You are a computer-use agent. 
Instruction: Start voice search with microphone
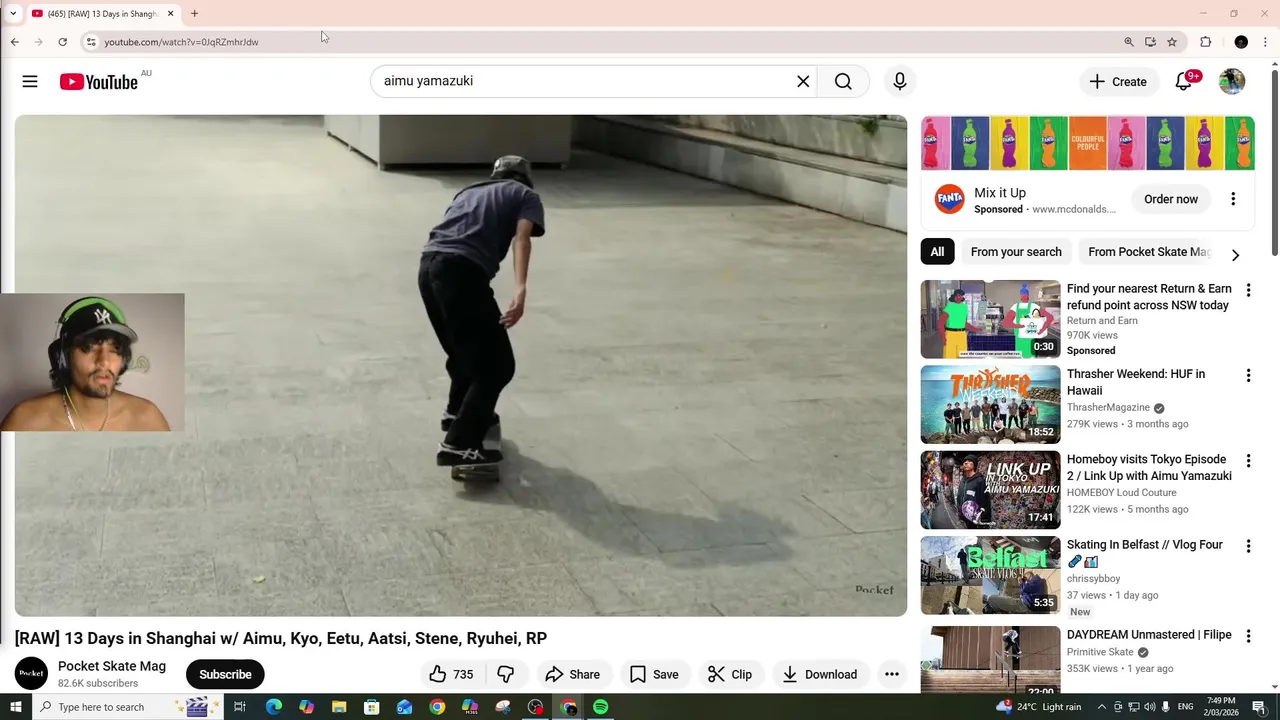(x=900, y=82)
